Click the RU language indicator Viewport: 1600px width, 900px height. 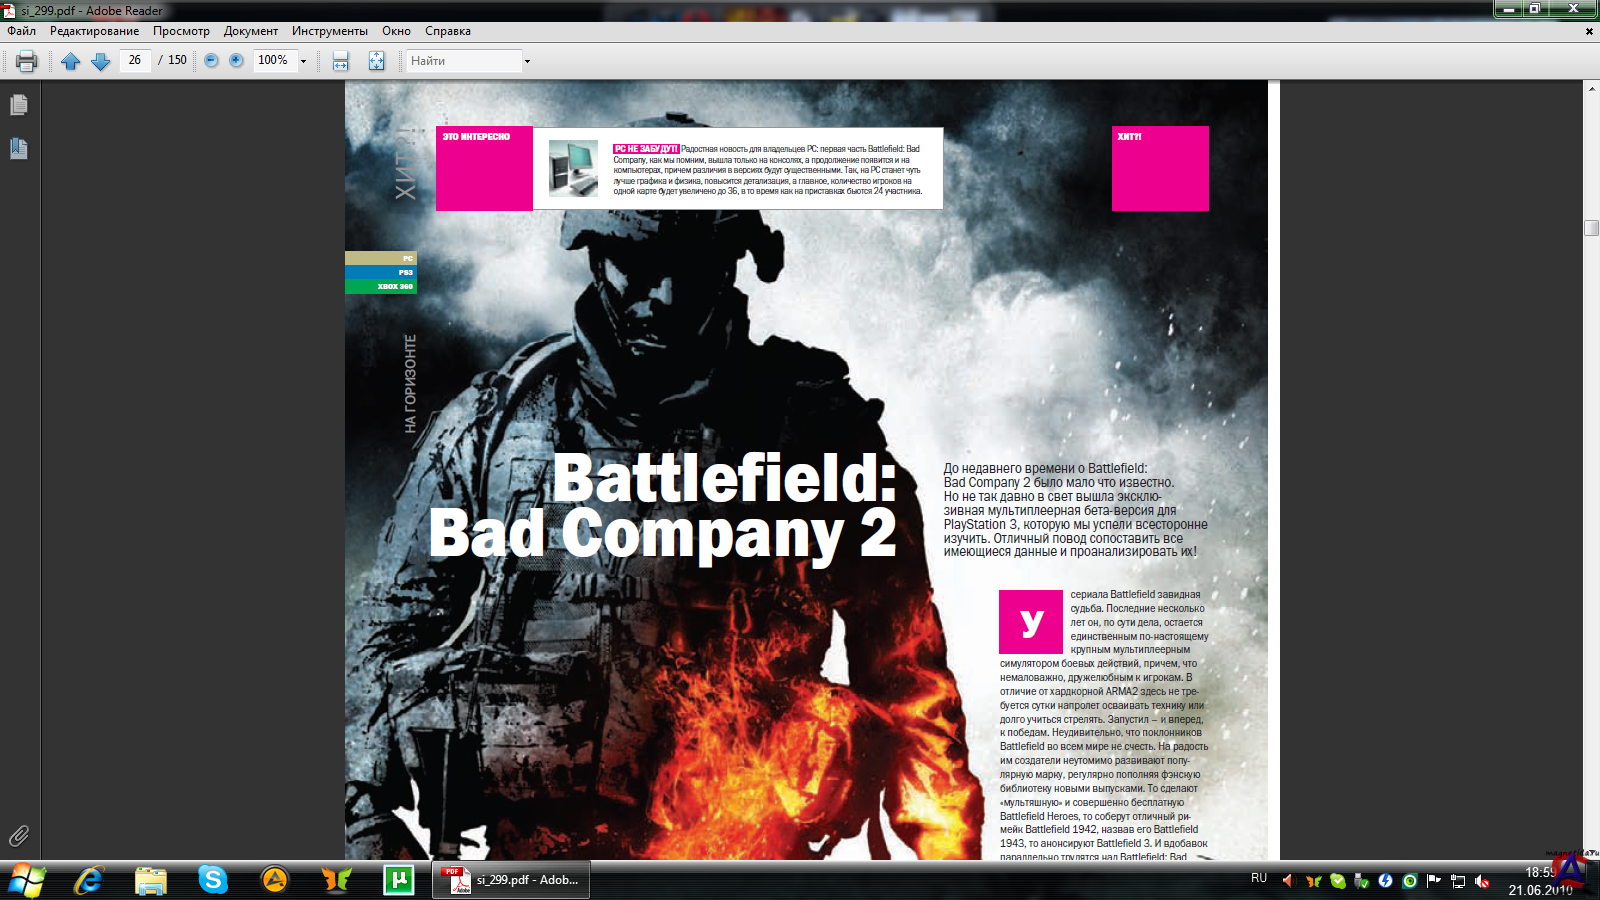[x=1259, y=878]
